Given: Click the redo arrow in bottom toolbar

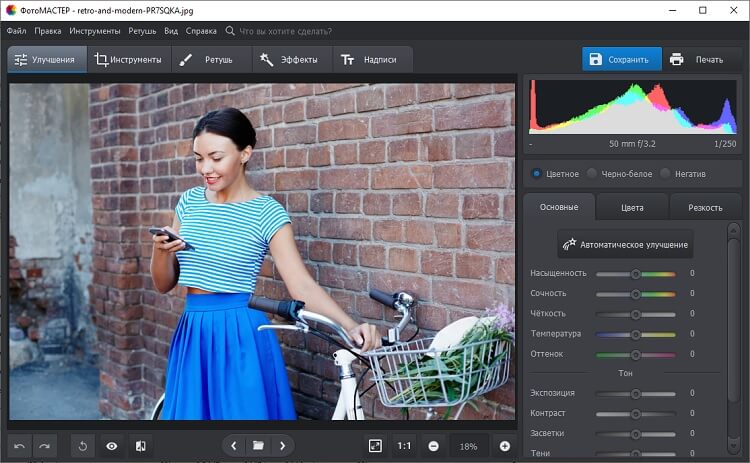Looking at the screenshot, I should pos(44,446).
